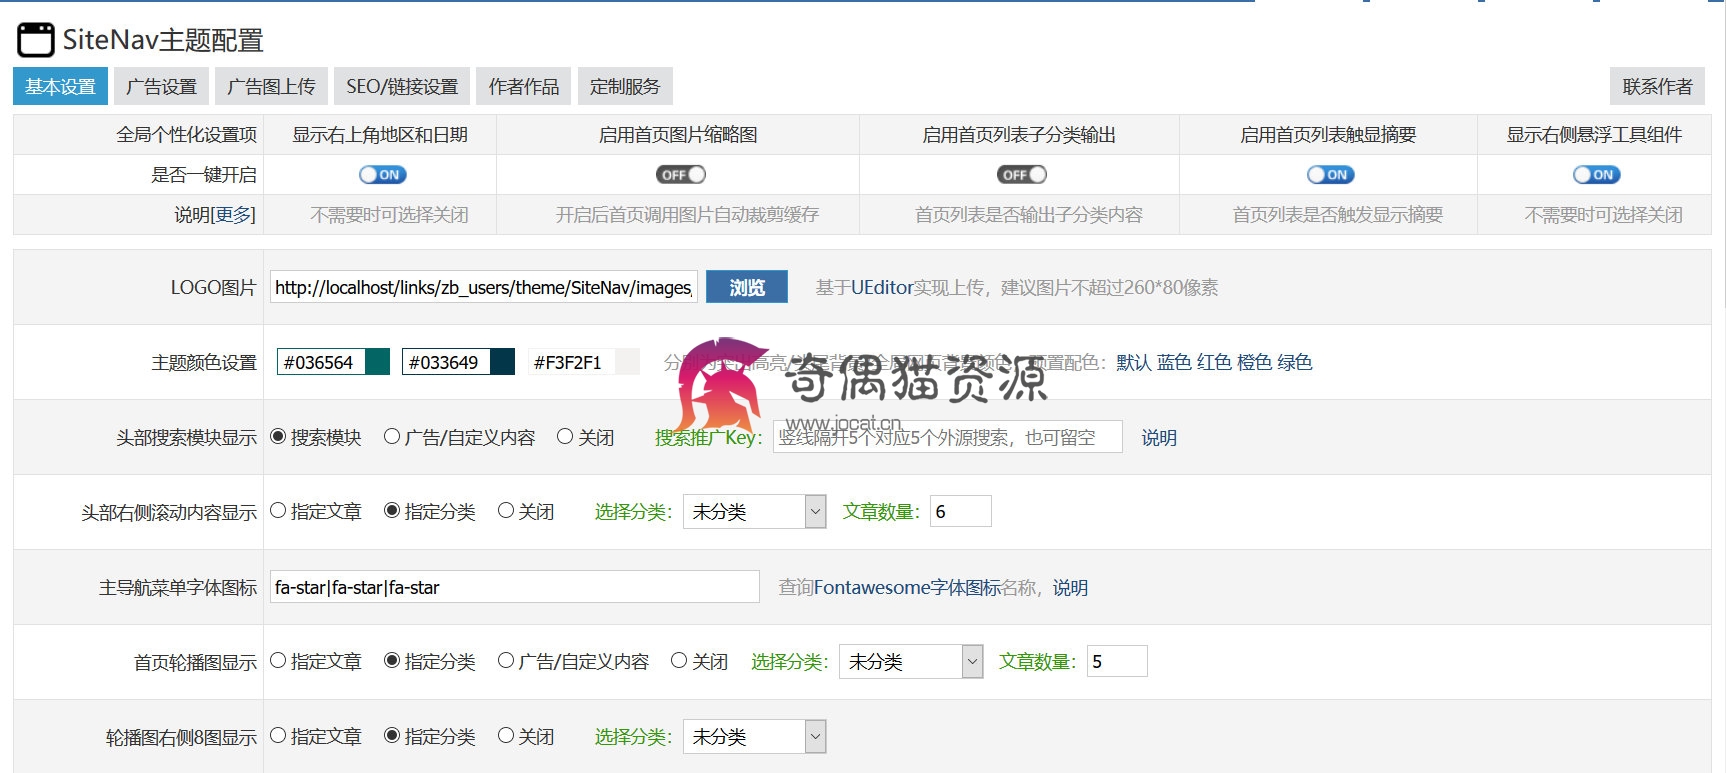Viewport: 1726px width, 773px height.
Task: Open the 定制服务 tab
Action: coord(625,87)
